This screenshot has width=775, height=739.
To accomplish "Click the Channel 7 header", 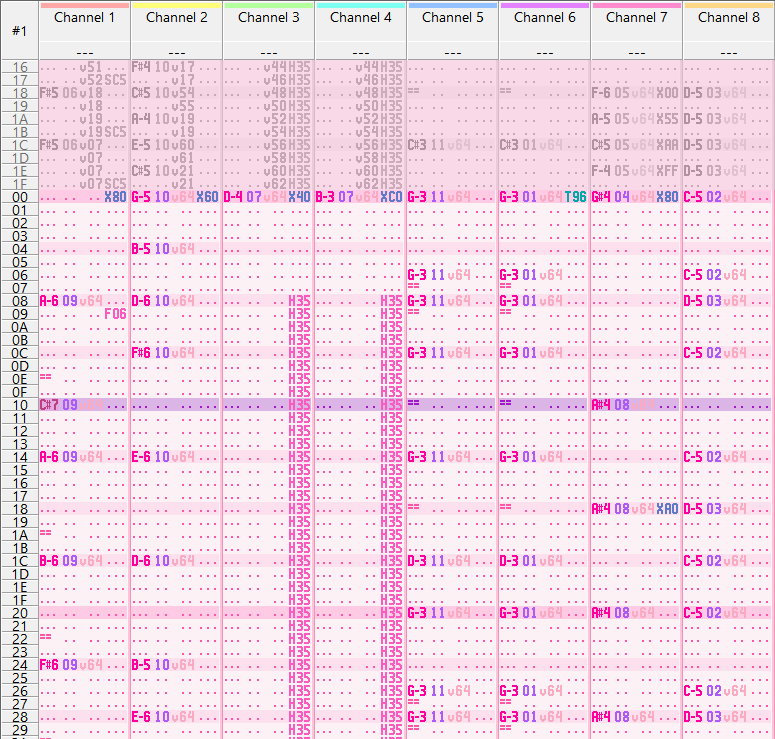I will pos(636,18).
